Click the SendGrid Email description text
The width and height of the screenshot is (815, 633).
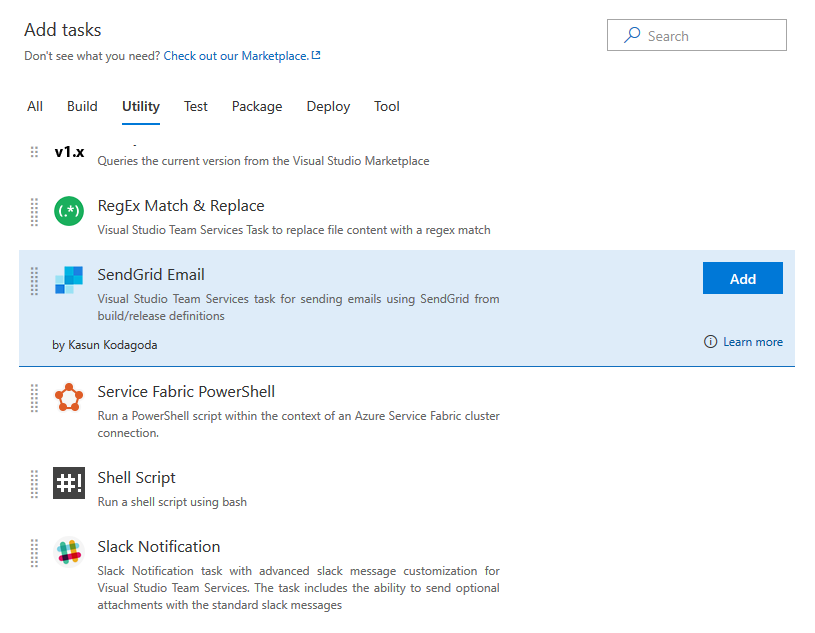(298, 307)
